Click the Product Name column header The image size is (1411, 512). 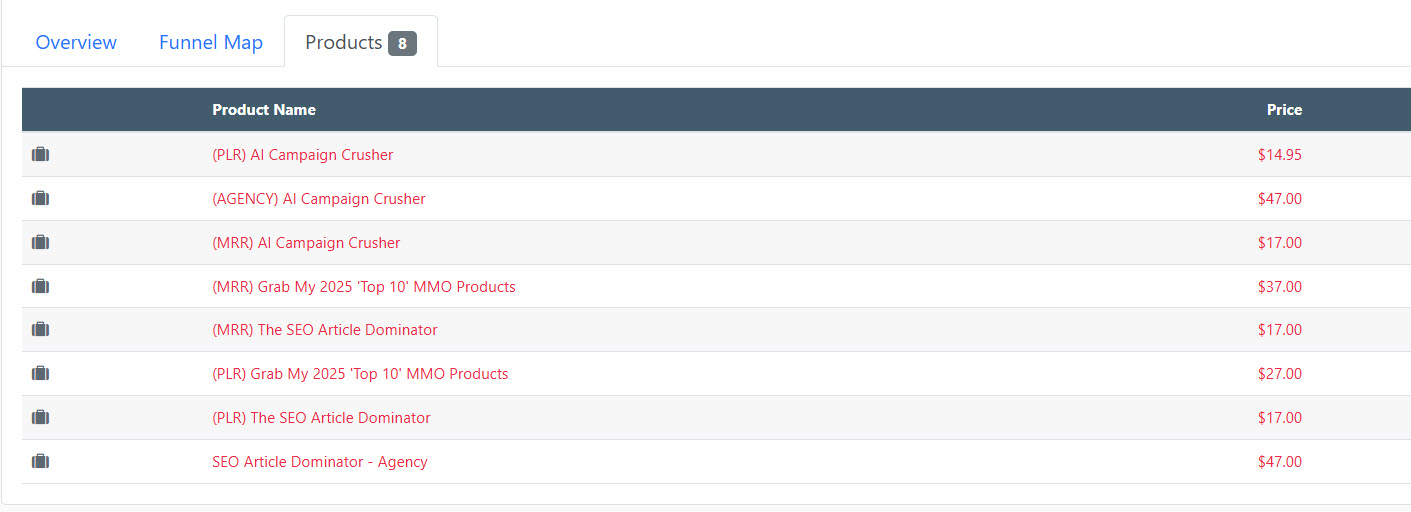coord(264,110)
